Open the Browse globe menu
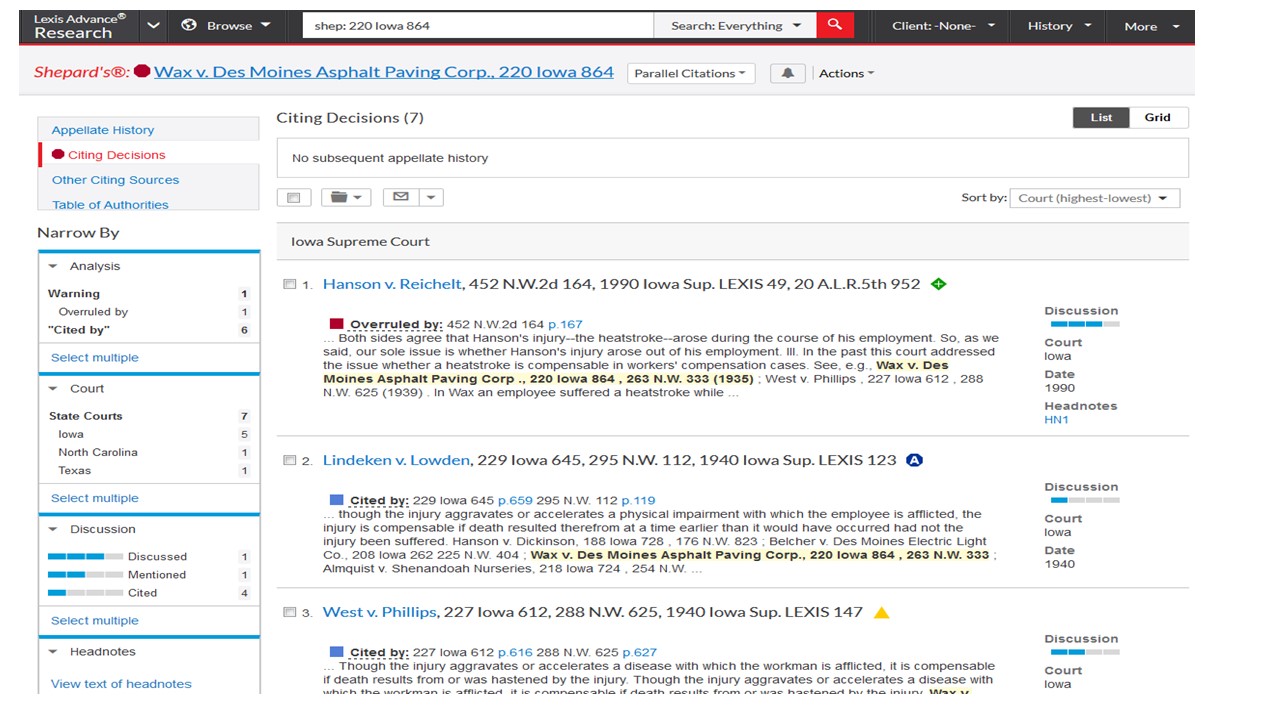The width and height of the screenshot is (1280, 720). [227, 26]
